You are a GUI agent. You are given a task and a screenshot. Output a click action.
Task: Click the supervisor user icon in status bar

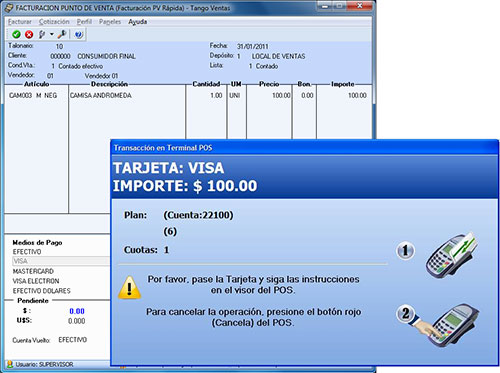[x=10, y=364]
